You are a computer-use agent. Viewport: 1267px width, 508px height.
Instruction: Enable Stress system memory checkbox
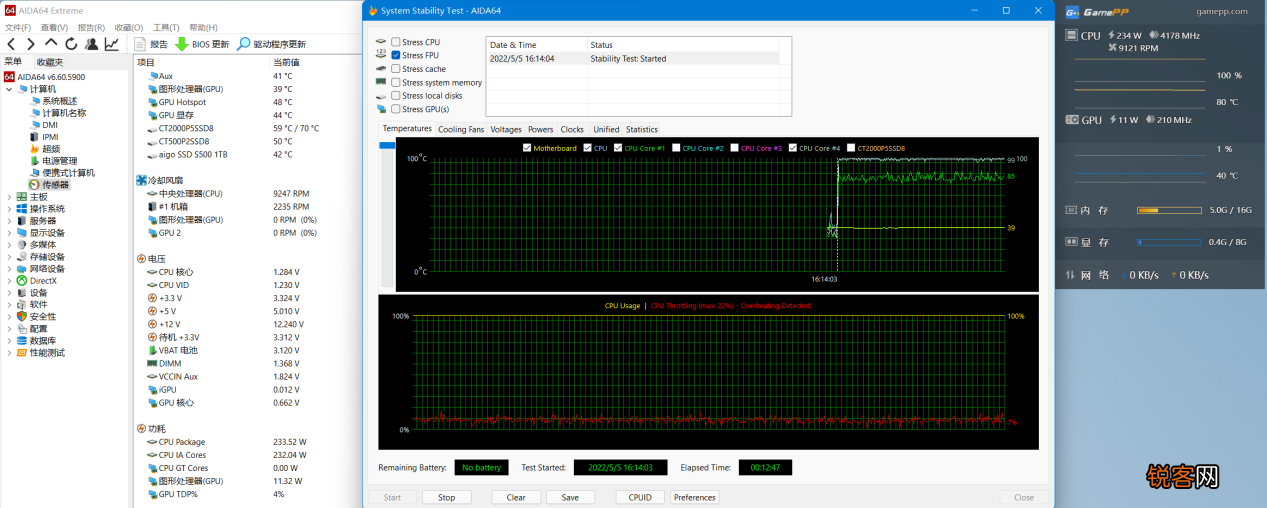[396, 82]
